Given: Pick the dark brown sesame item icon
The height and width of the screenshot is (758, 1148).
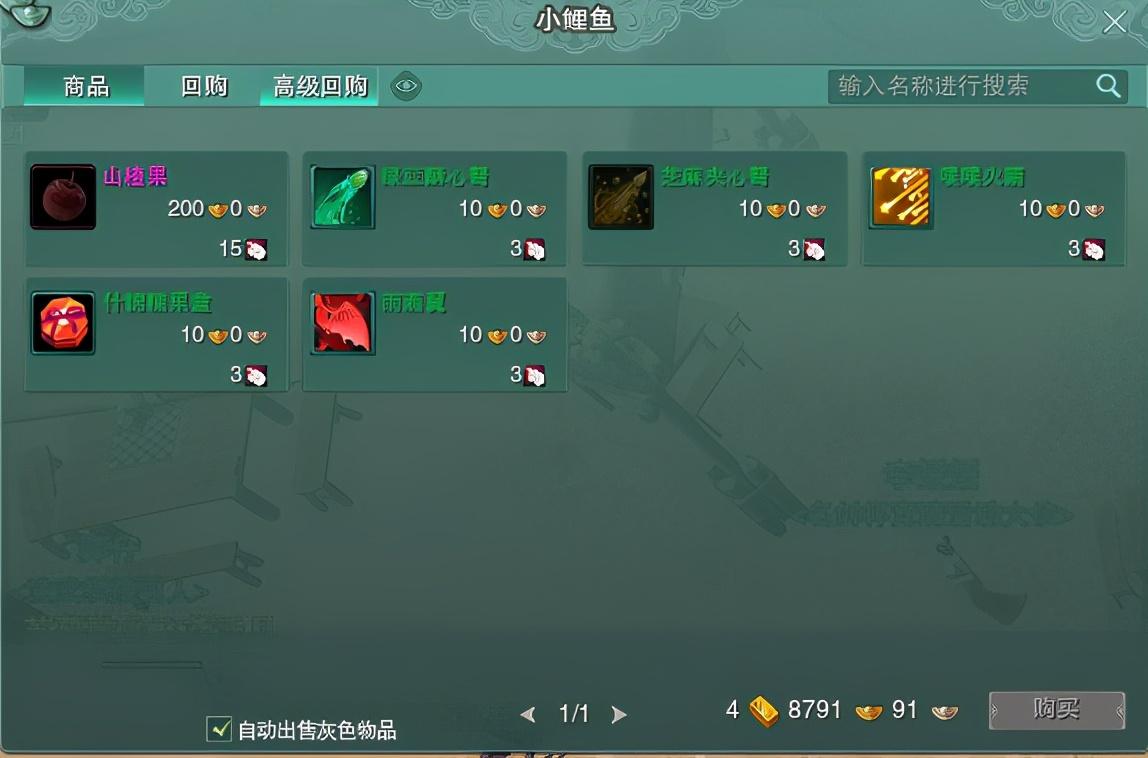Looking at the screenshot, I should (621, 197).
